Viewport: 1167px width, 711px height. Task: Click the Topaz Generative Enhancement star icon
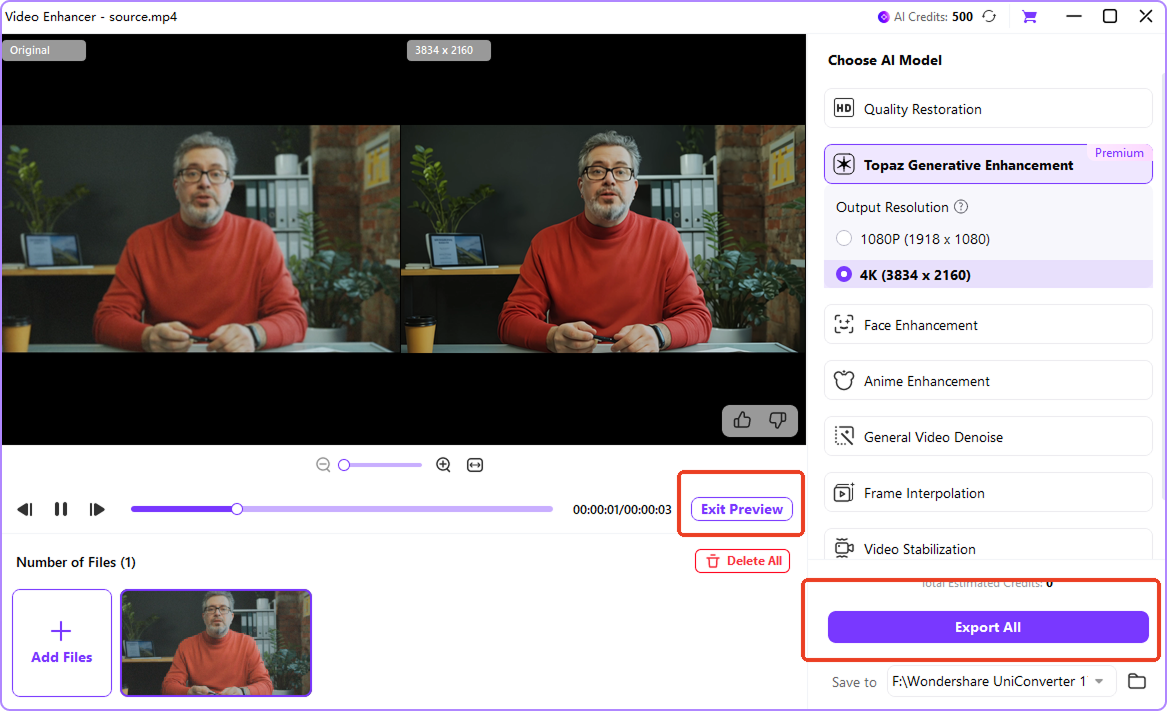pos(844,165)
